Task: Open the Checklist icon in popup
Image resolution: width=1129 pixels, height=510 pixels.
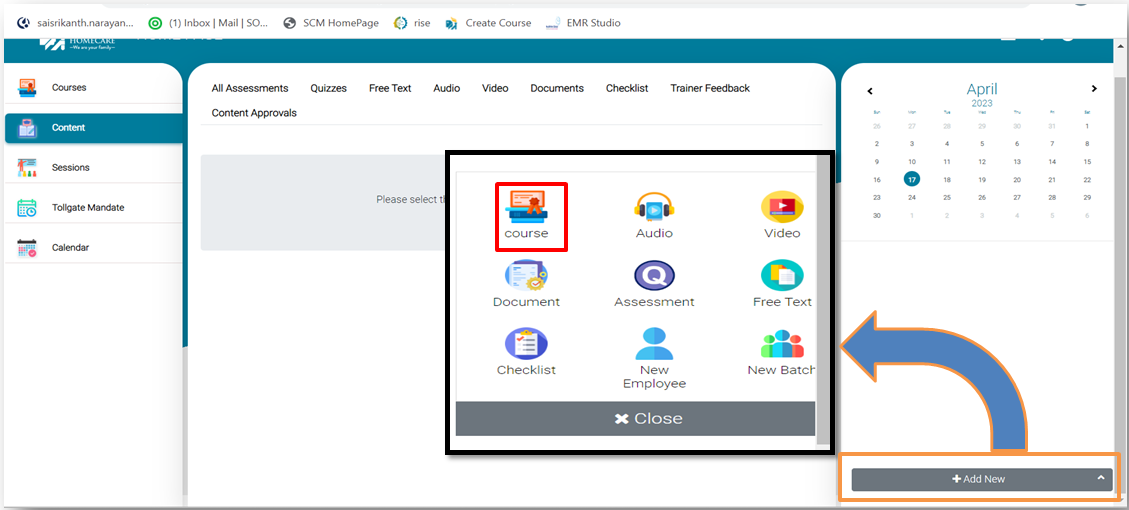Action: pyautogui.click(x=526, y=344)
